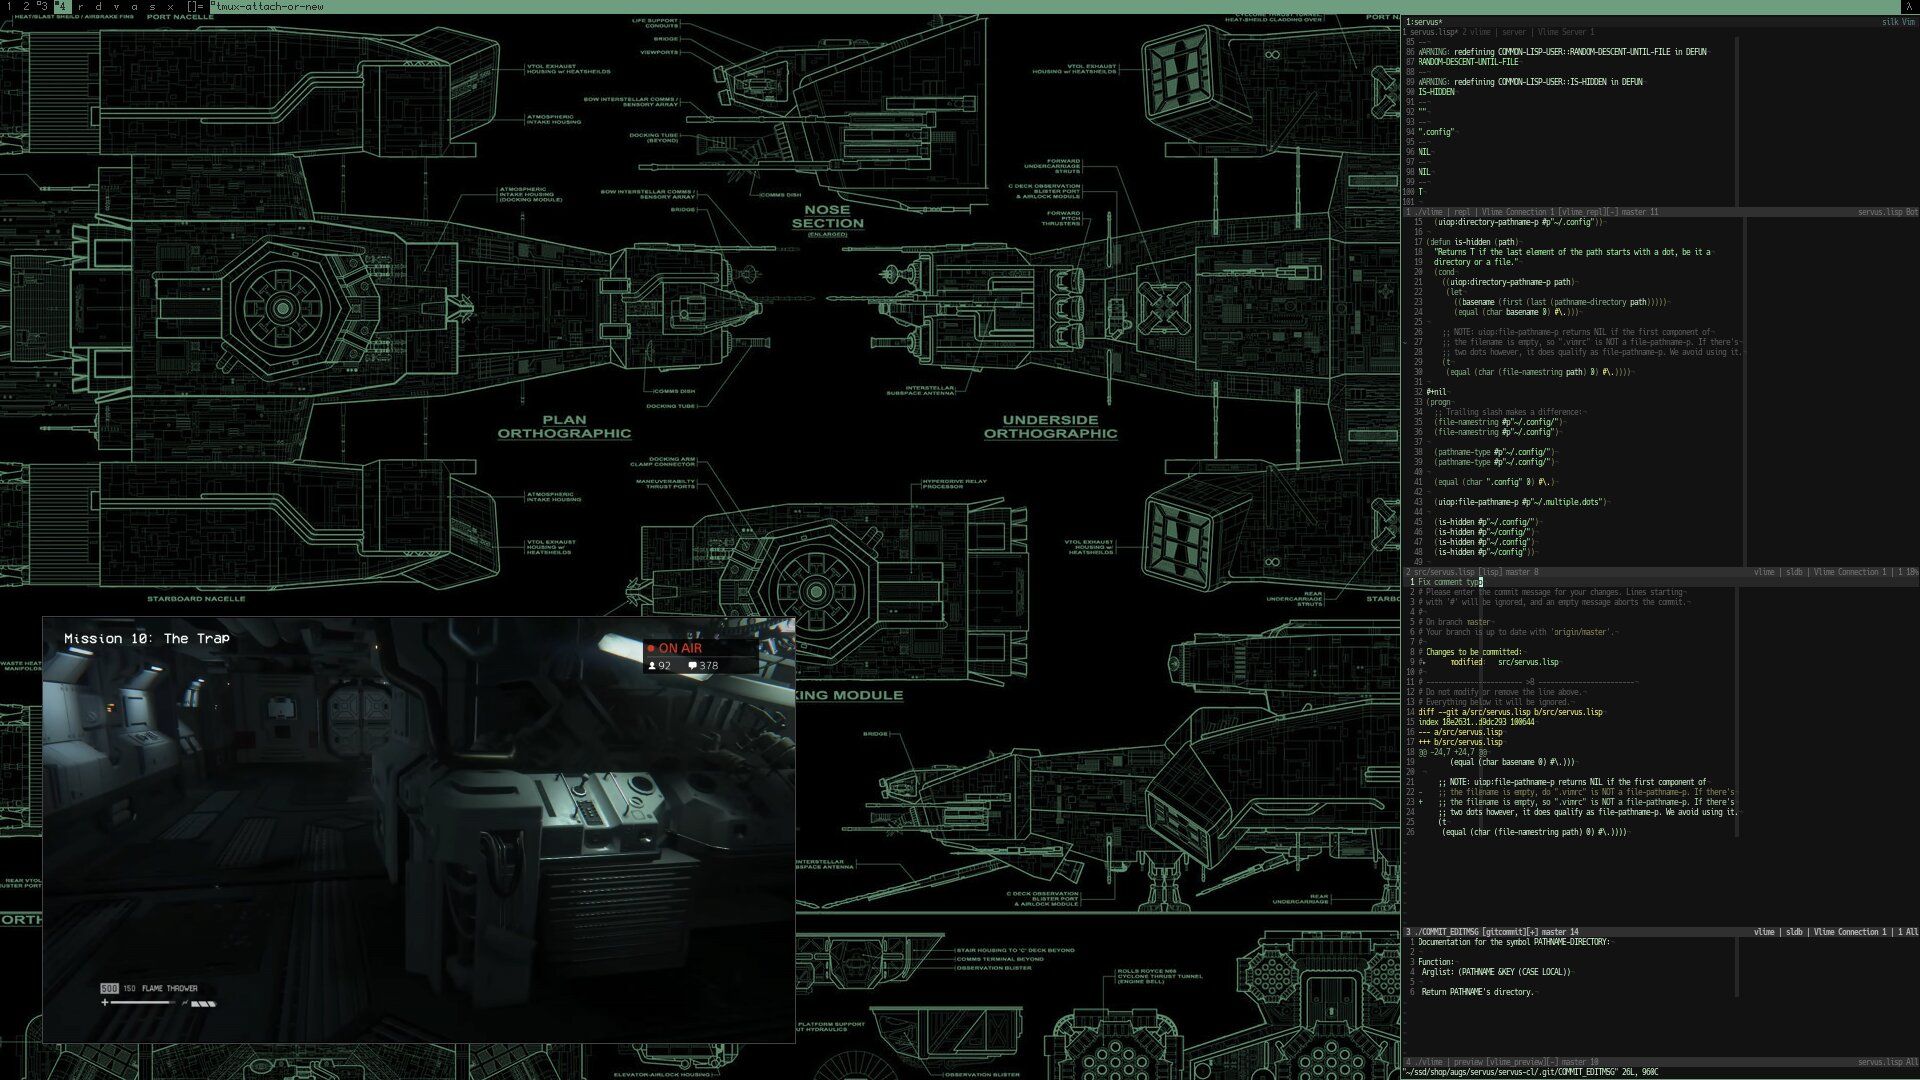The width and height of the screenshot is (1920, 1080).
Task: Click REPL warning about RANDOM-DESCENT-UNTIL-FILE
Action: (1563, 52)
